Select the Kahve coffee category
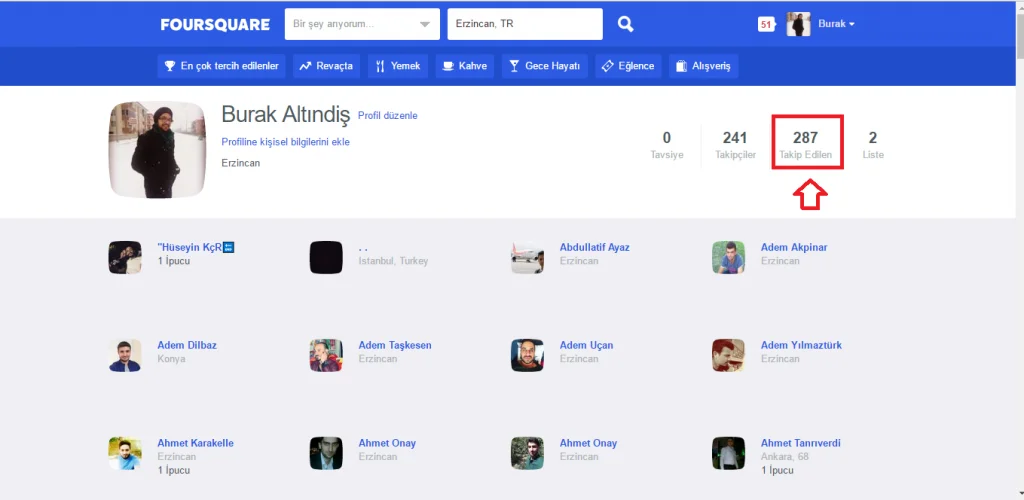The height and width of the screenshot is (500, 1024). pyautogui.click(x=465, y=66)
